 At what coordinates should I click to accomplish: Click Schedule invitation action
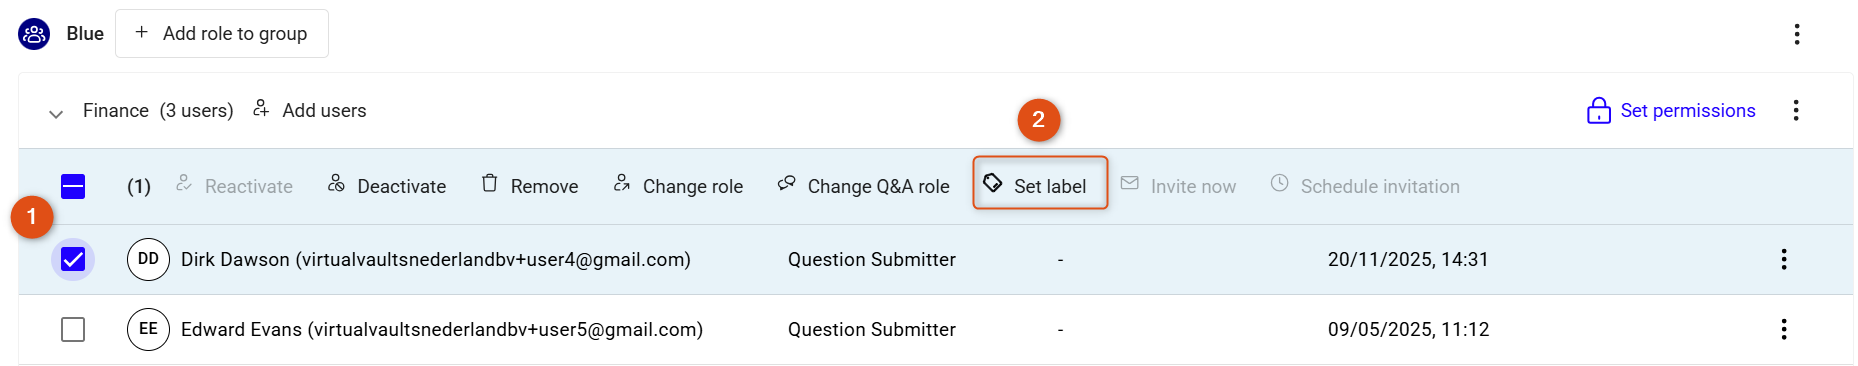pyautogui.click(x=1365, y=186)
